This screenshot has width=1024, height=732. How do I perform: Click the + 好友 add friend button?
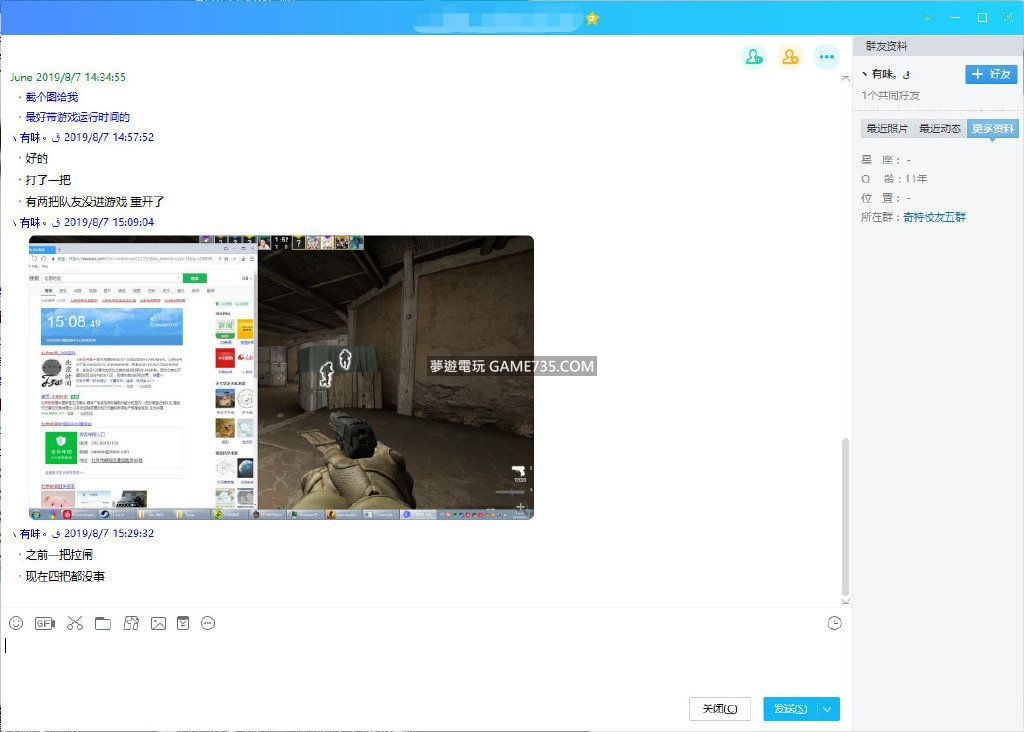(x=991, y=74)
